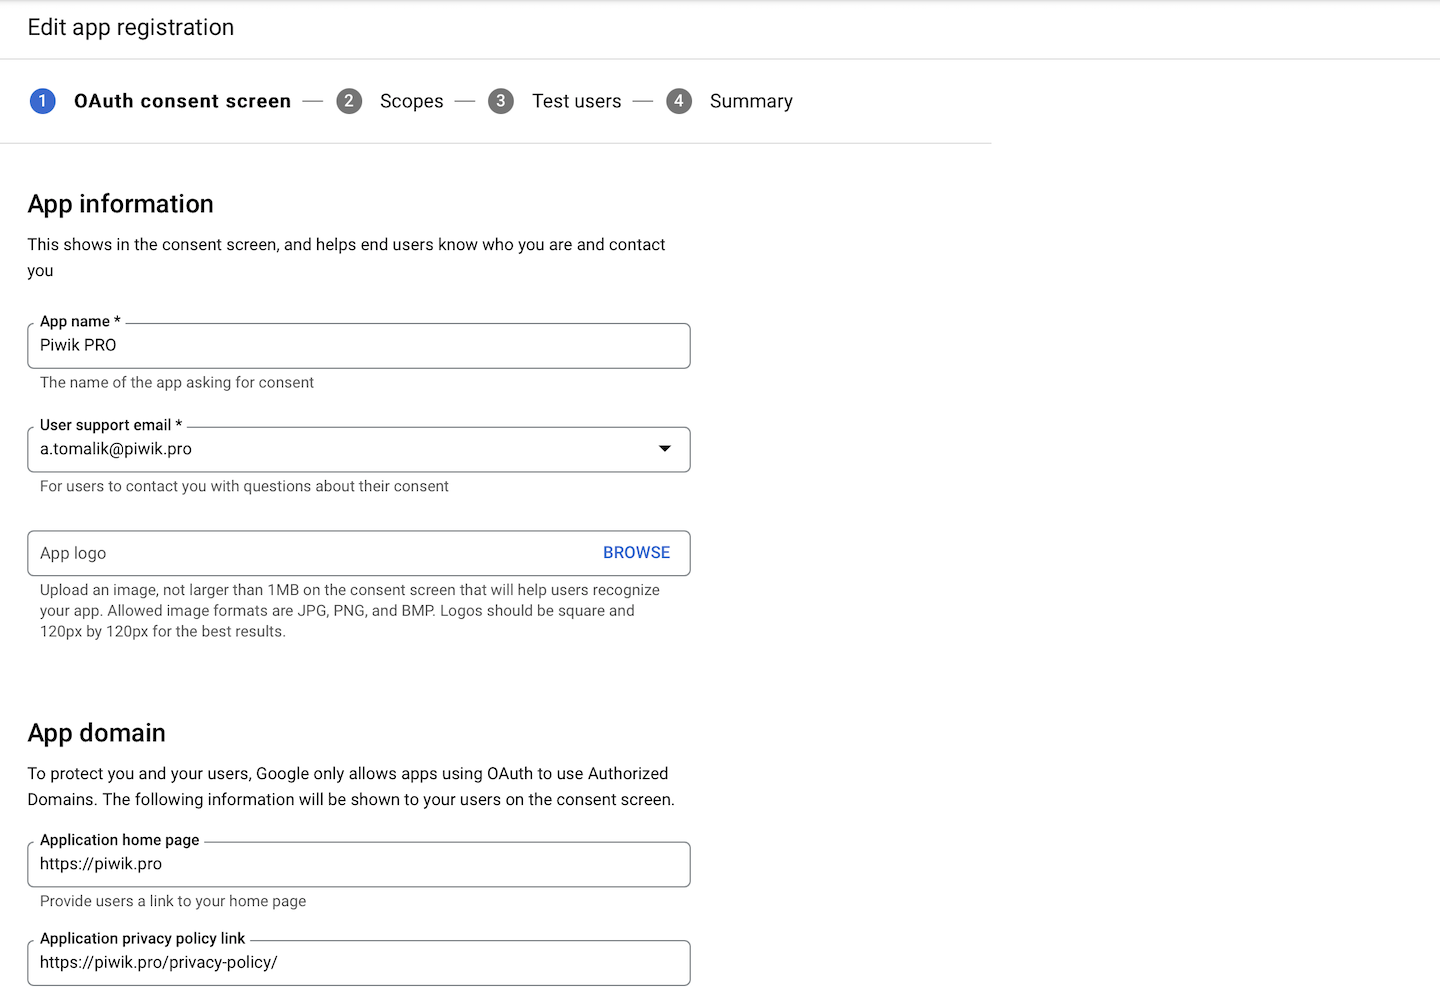
Task: Click the step 4 circle icon
Action: point(679,101)
